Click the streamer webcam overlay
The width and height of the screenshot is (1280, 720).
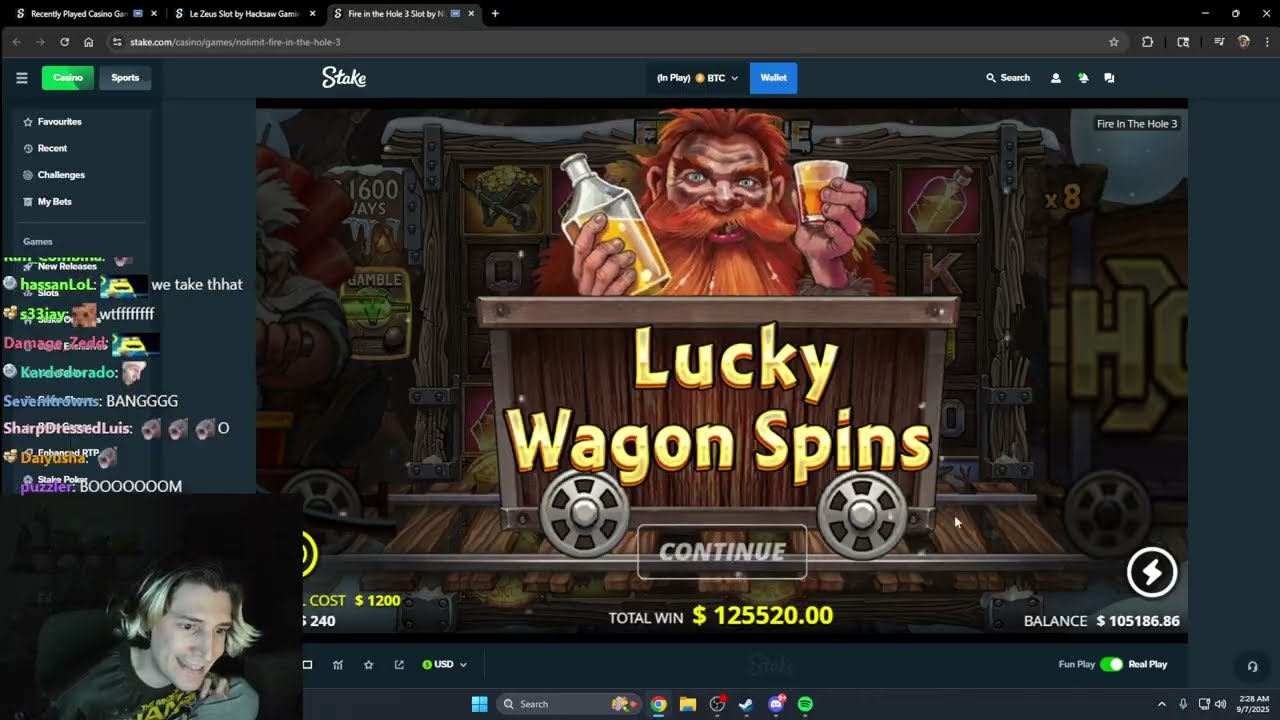pyautogui.click(x=150, y=605)
